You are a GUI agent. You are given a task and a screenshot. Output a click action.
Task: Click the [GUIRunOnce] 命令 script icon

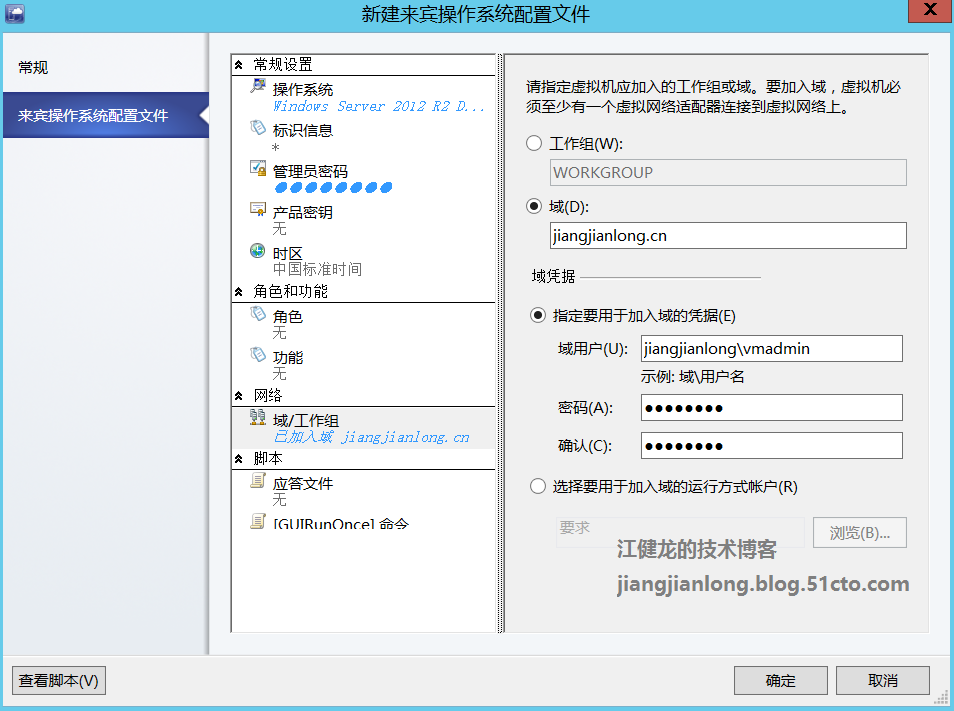click(258, 521)
